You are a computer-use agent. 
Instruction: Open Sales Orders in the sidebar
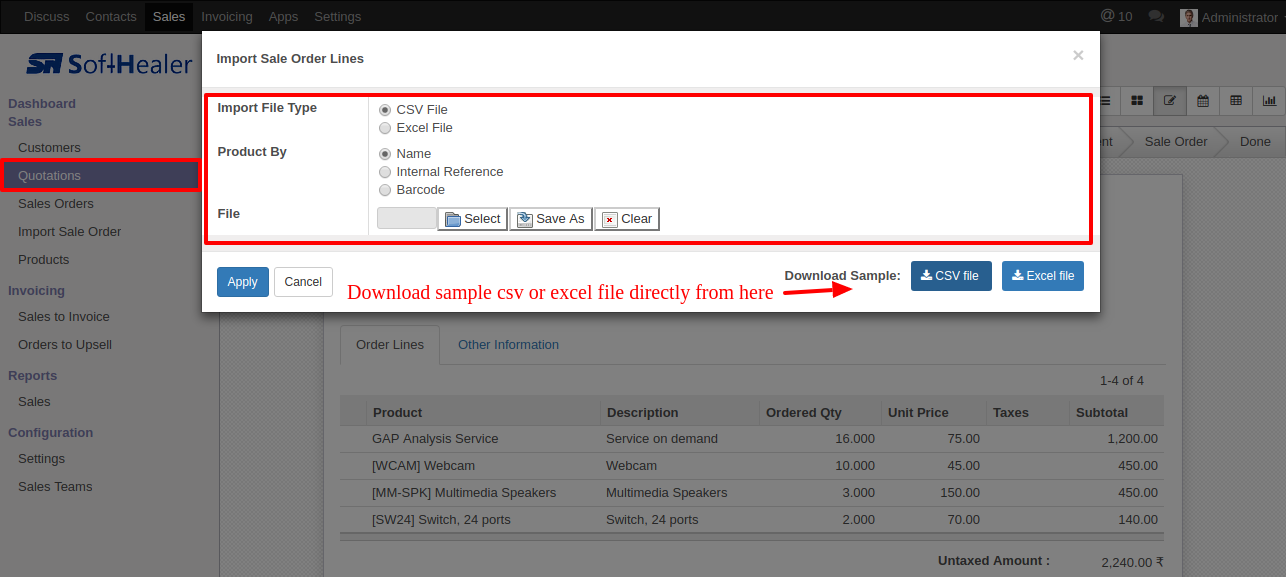pyautogui.click(x=56, y=204)
